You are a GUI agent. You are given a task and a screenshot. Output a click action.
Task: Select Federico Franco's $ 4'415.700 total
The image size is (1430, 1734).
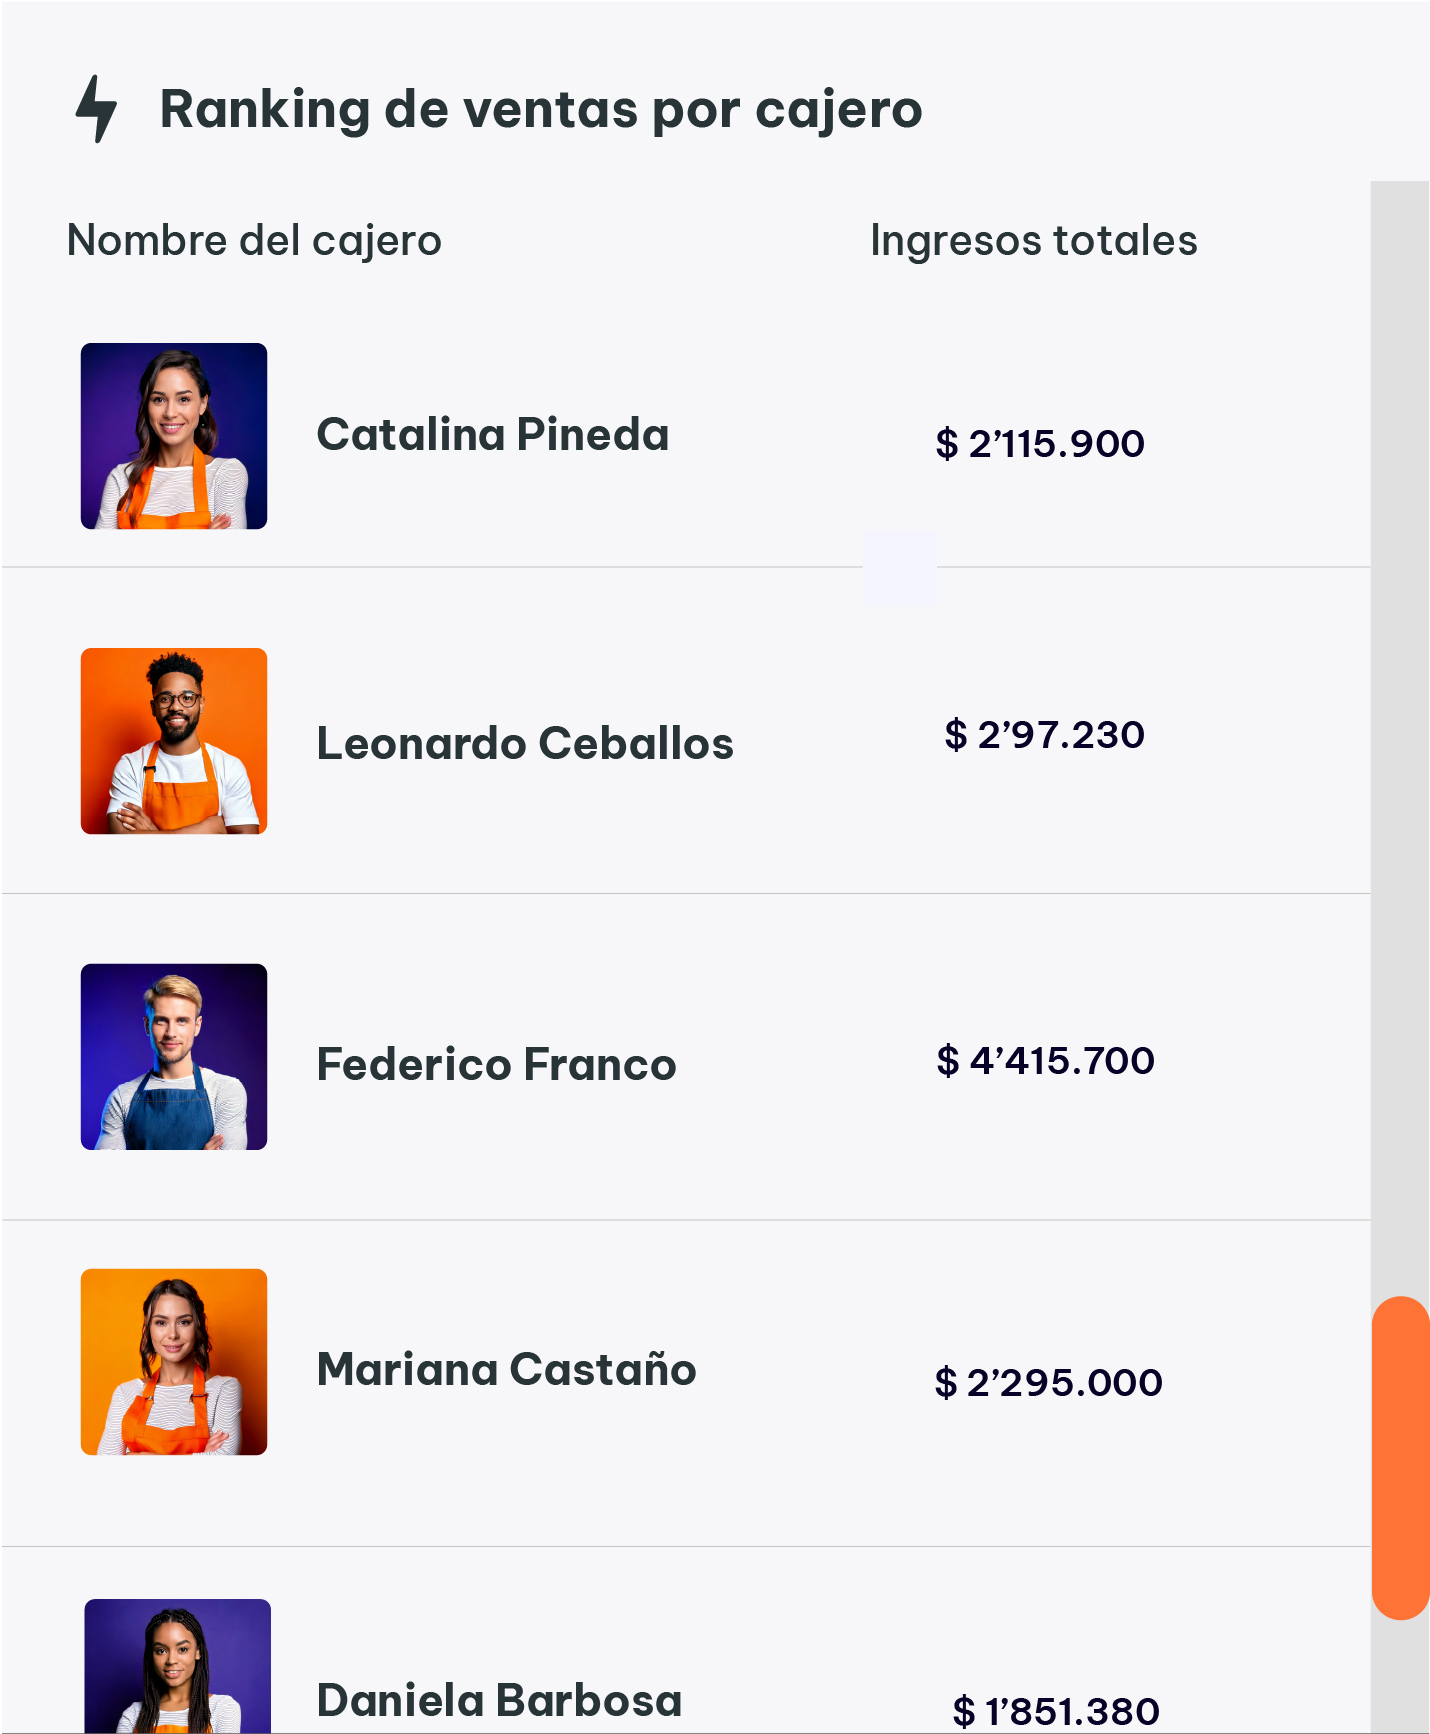tap(1045, 1061)
